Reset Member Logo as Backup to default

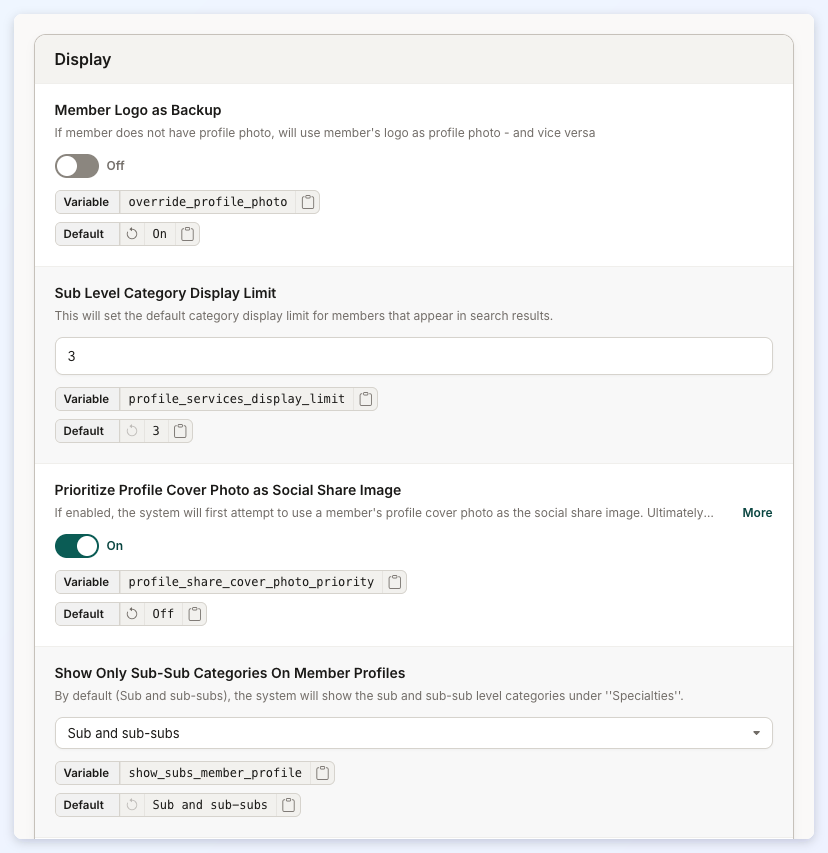(x=132, y=234)
